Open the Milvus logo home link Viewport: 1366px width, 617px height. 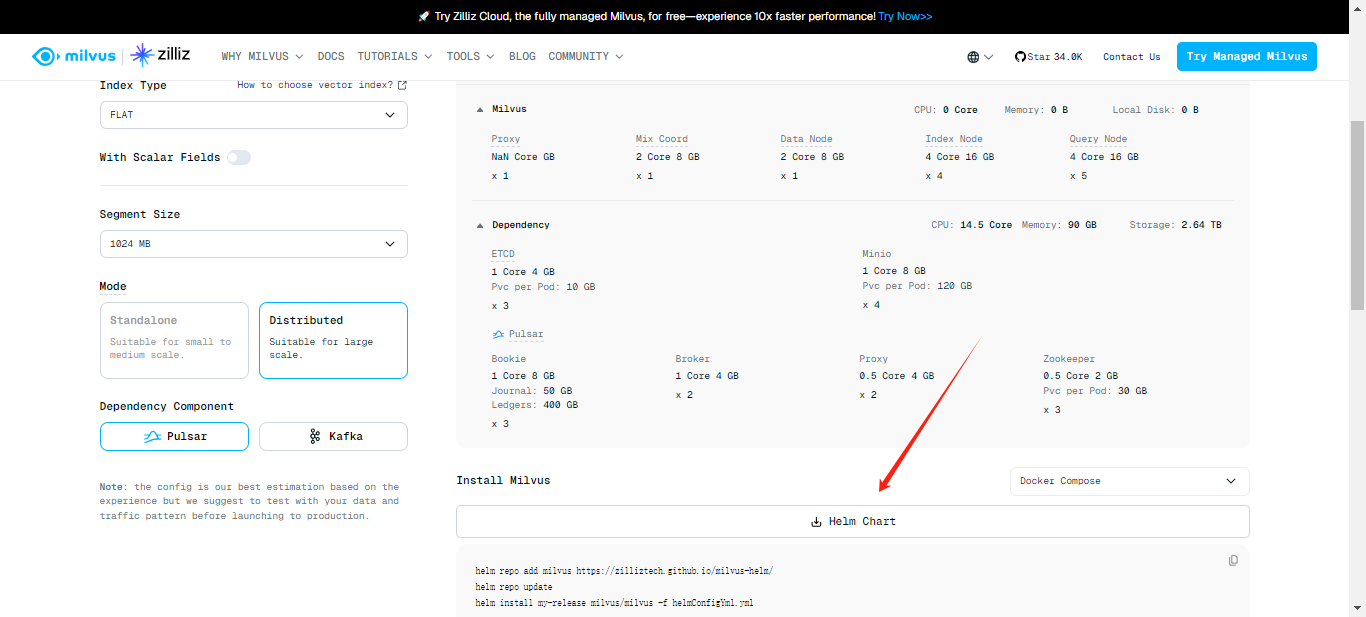73,56
